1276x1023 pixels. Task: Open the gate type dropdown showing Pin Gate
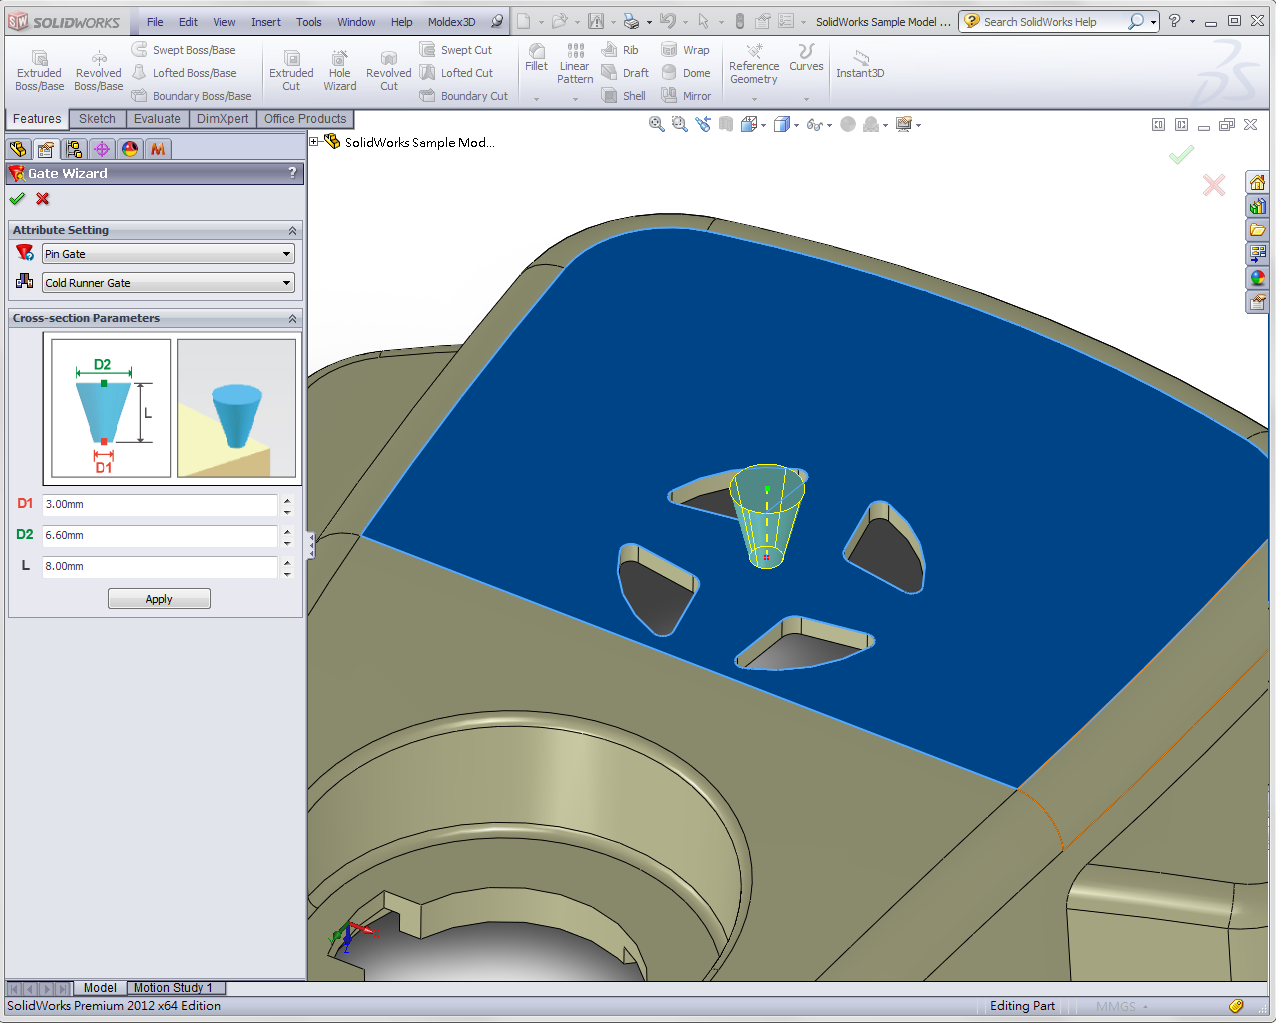(x=288, y=253)
